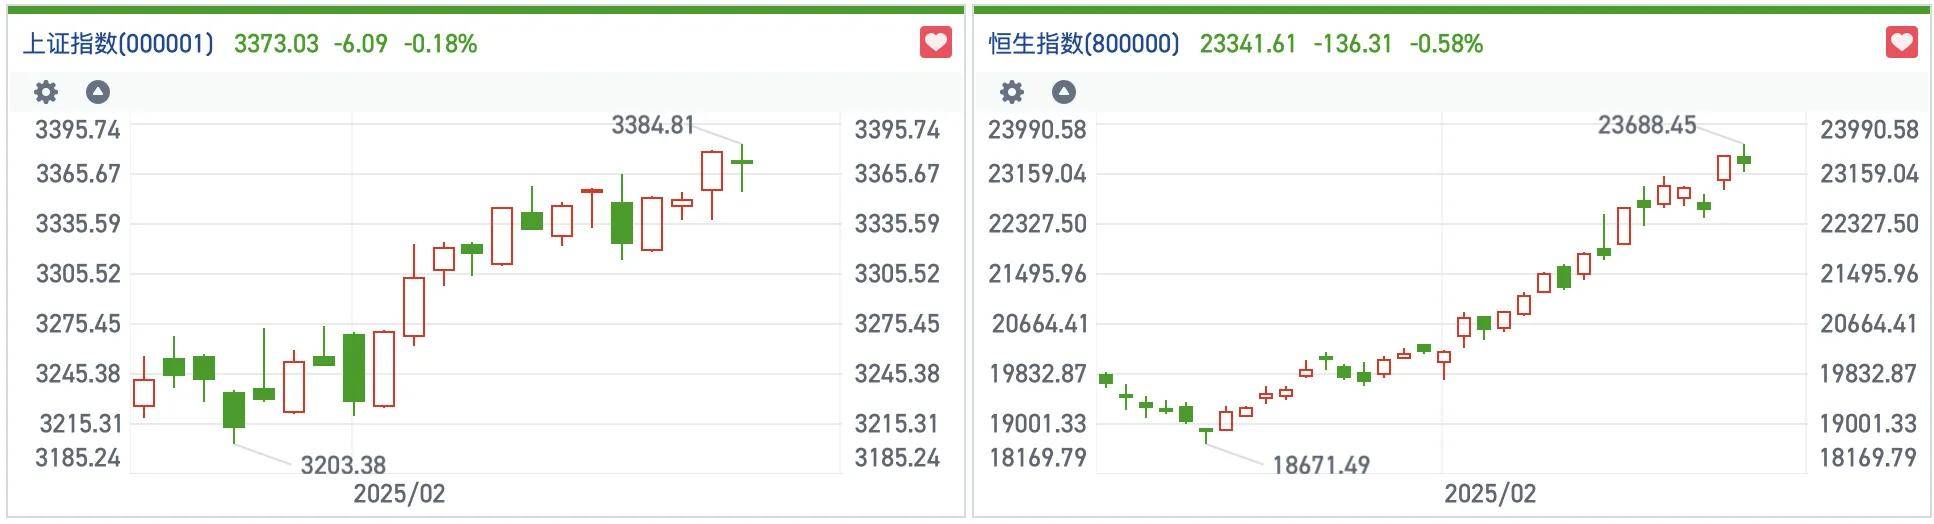Click the latest candlestick on 恒生指数 chart
Viewport: 1934px width, 524px height.
[1744, 159]
